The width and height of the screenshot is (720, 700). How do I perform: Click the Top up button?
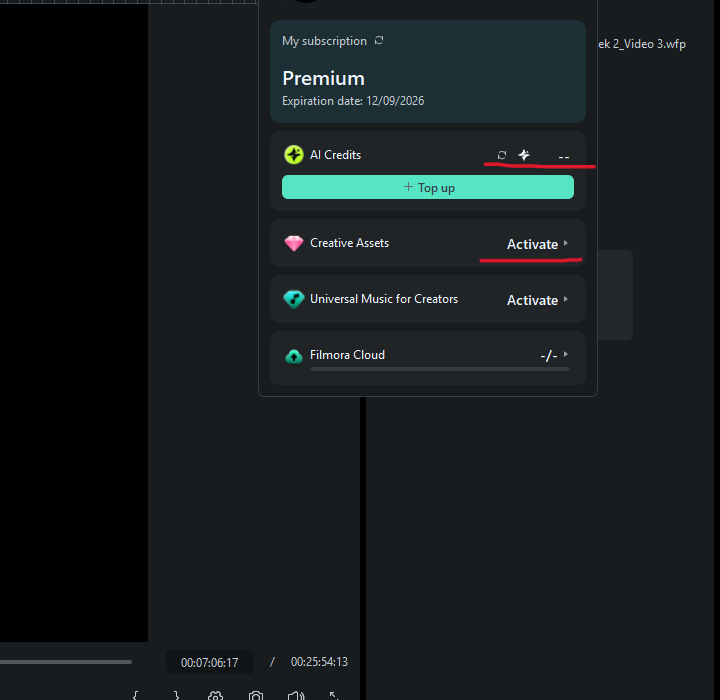coord(428,187)
